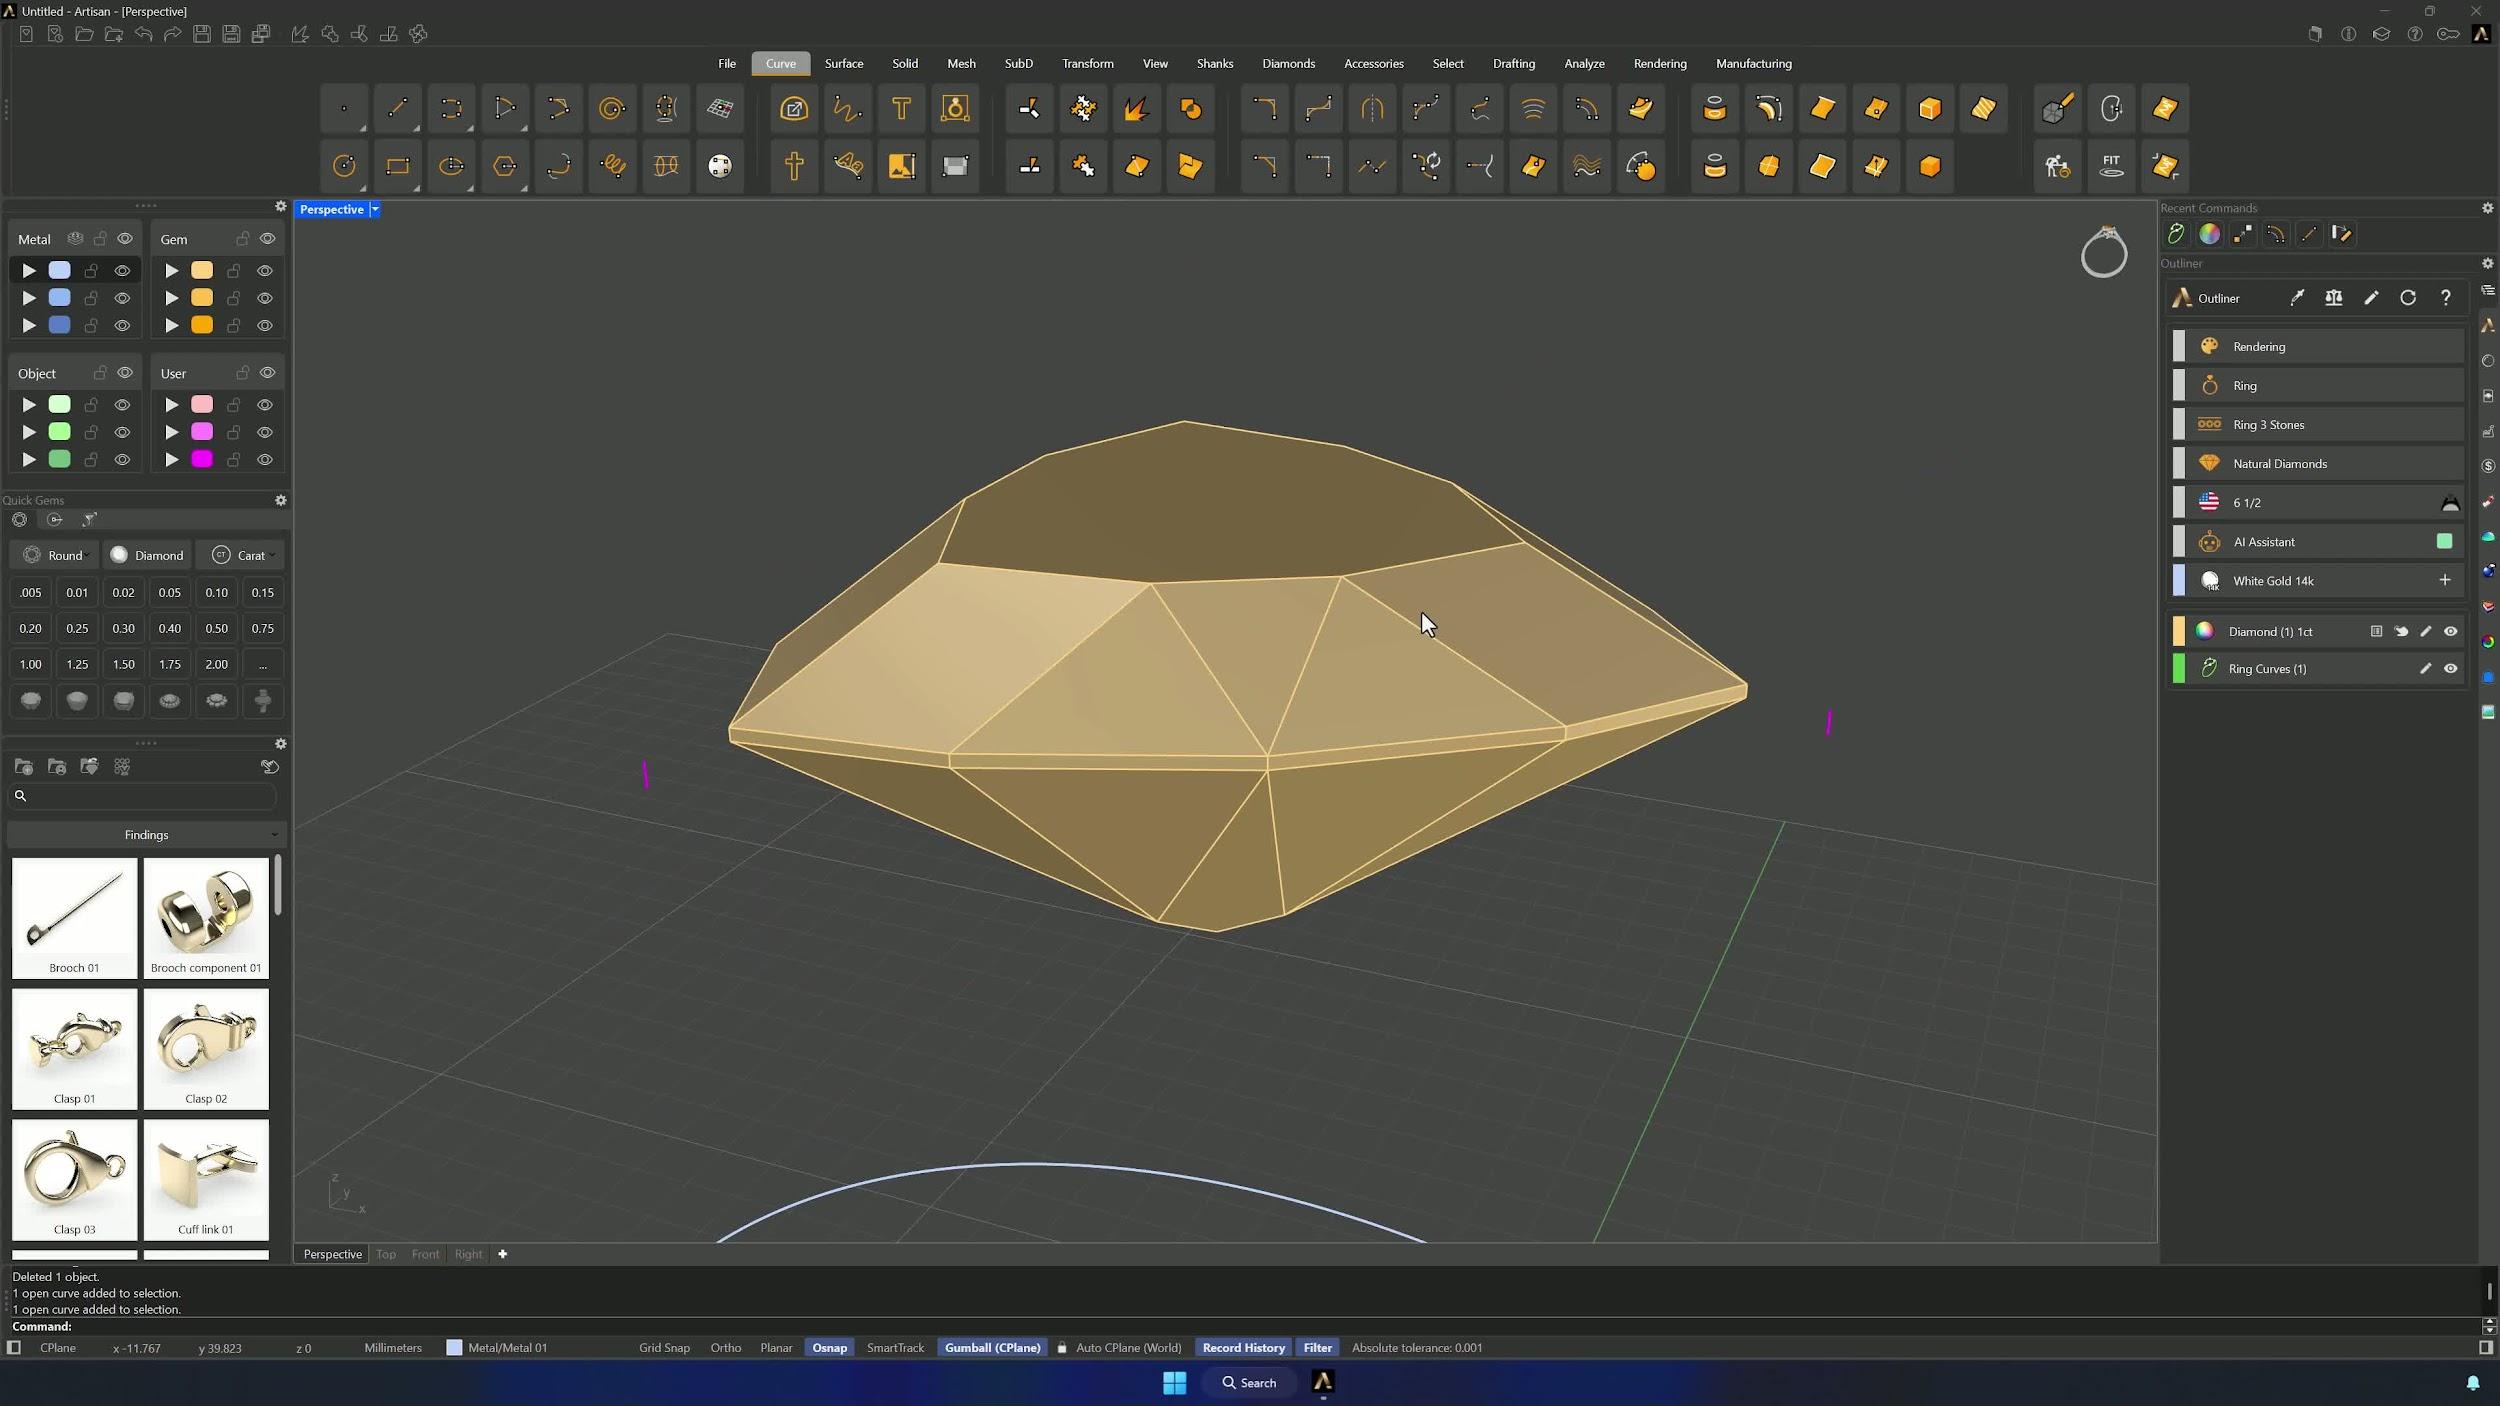Expand the first Object layer row arrow
Viewport: 2500px width, 1406px height.
point(29,405)
